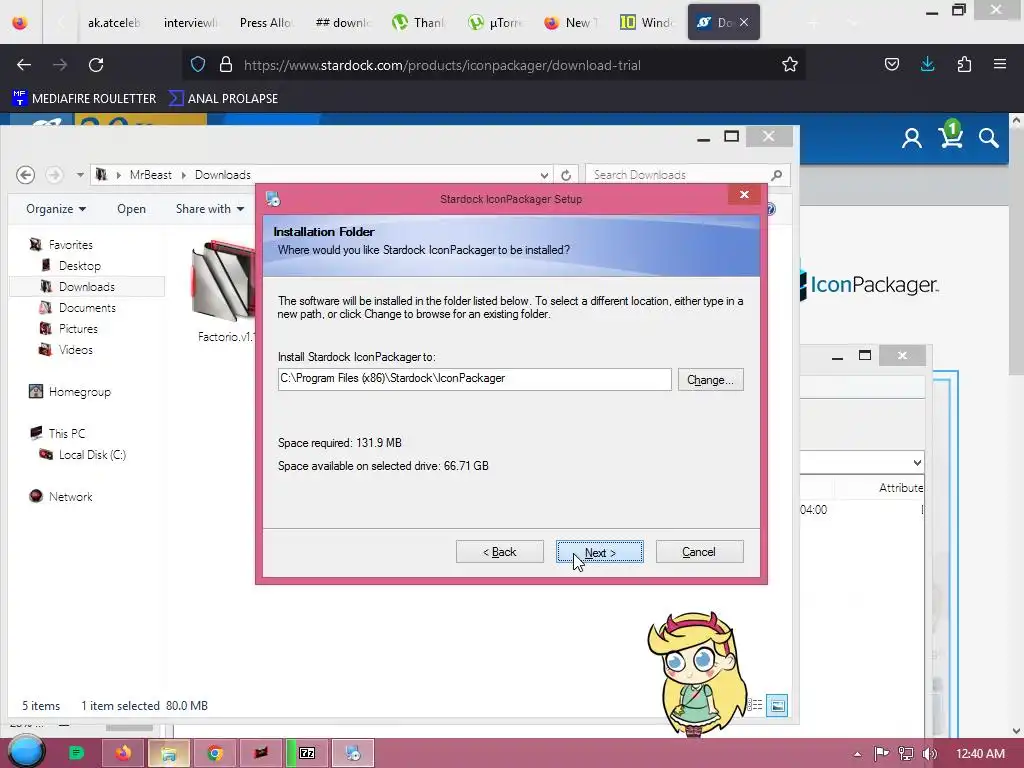
Task: Open the Pocket save icon
Action: pyautogui.click(x=891, y=64)
